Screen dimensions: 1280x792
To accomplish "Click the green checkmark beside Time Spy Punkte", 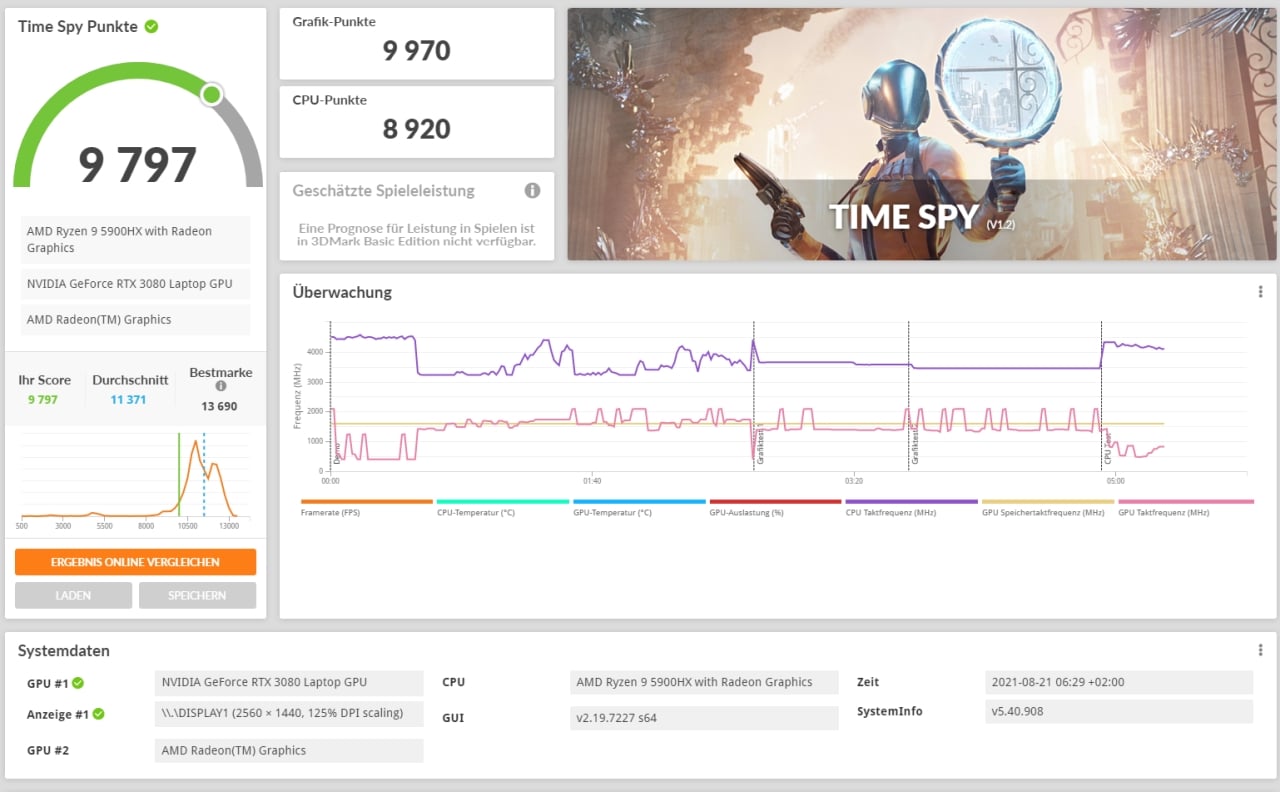I will click(x=151, y=27).
